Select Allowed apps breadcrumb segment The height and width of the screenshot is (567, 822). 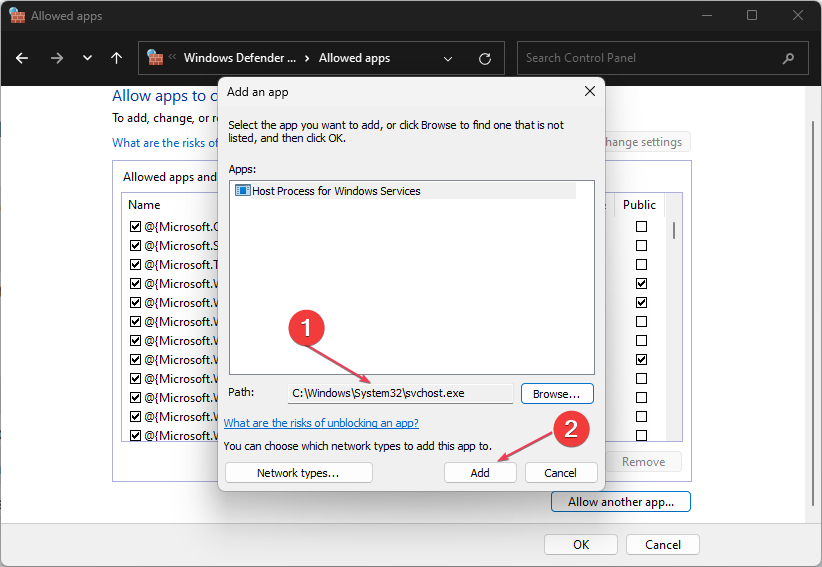pos(354,58)
